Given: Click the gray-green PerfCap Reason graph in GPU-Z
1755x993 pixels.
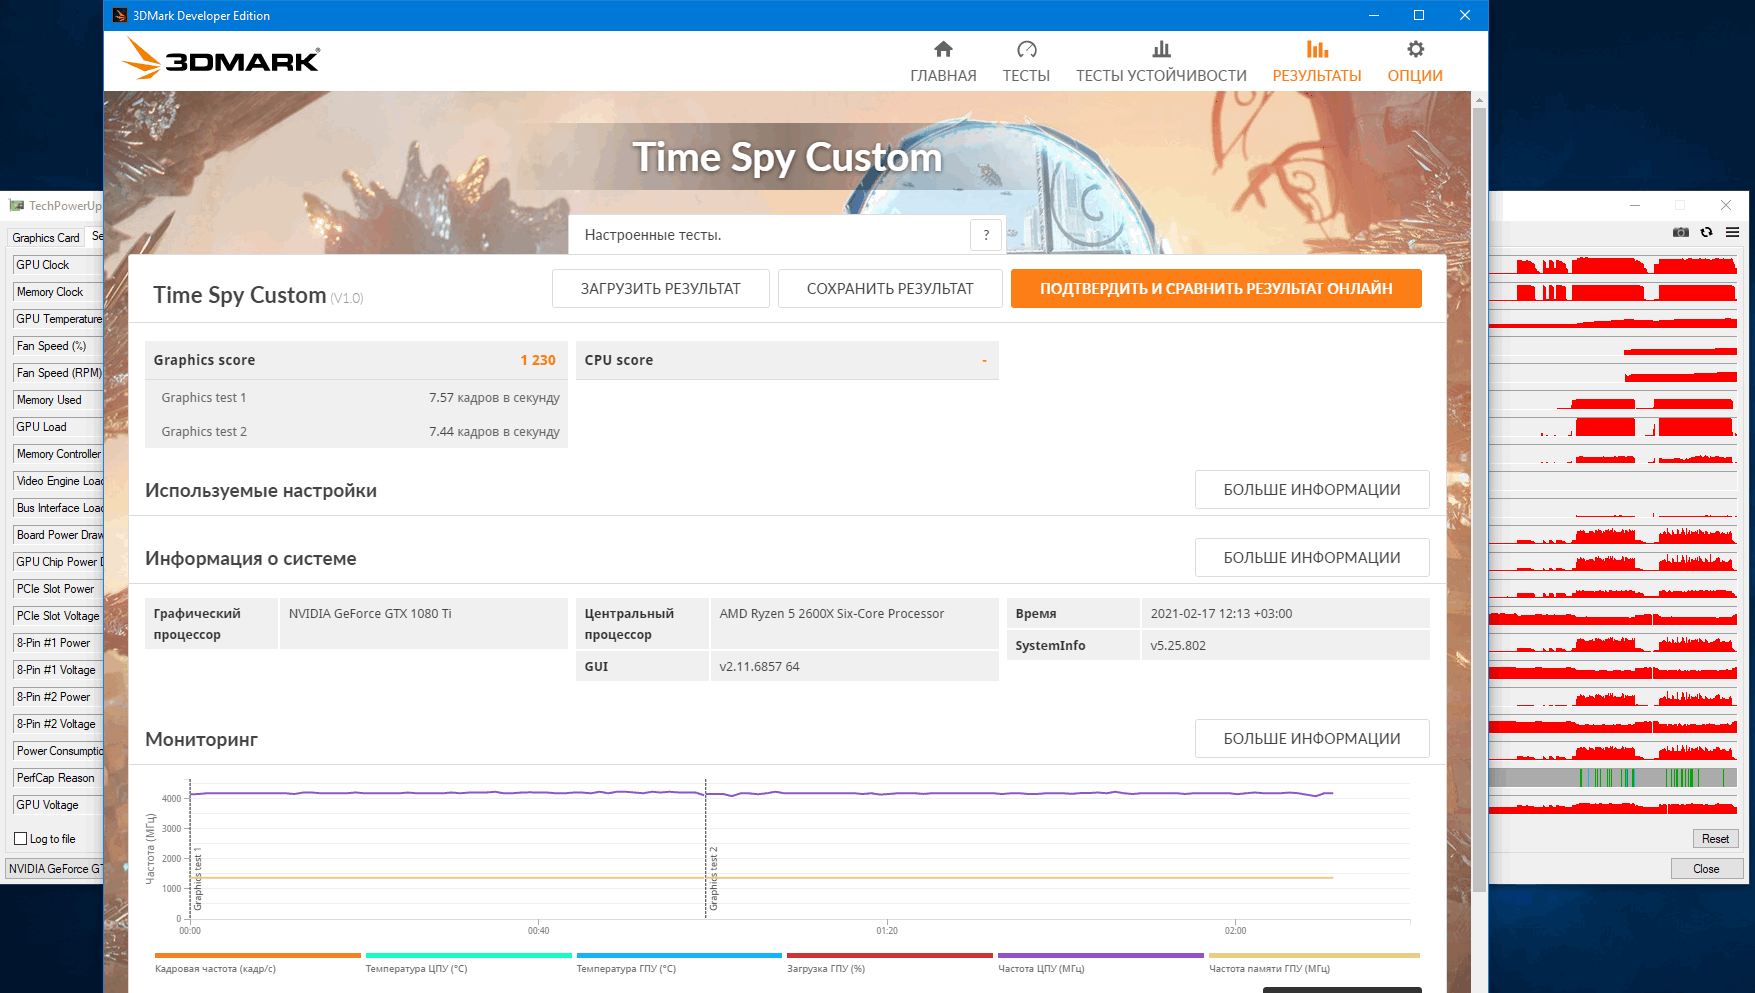Looking at the screenshot, I should click(1613, 777).
